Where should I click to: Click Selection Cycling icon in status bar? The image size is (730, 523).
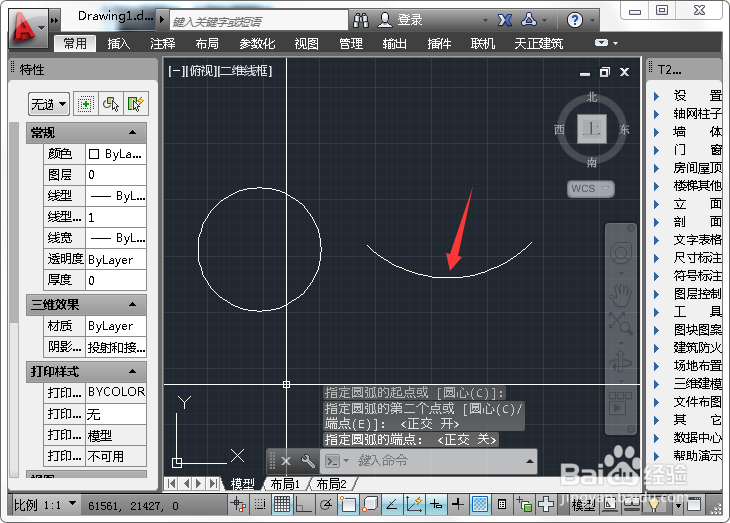click(x=524, y=504)
